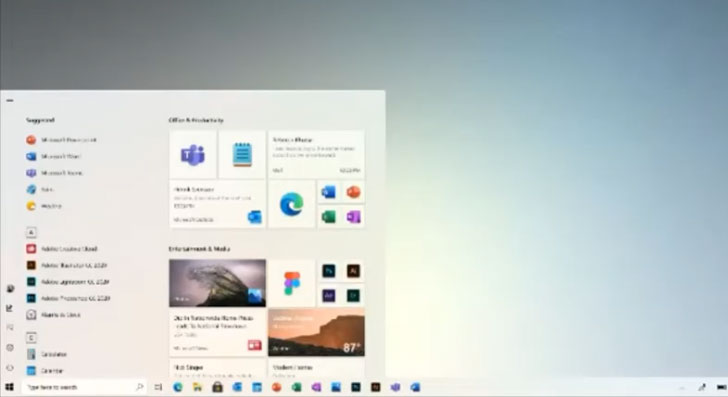
Task: Open Alarms & Clock from app list
Action: click(53, 315)
